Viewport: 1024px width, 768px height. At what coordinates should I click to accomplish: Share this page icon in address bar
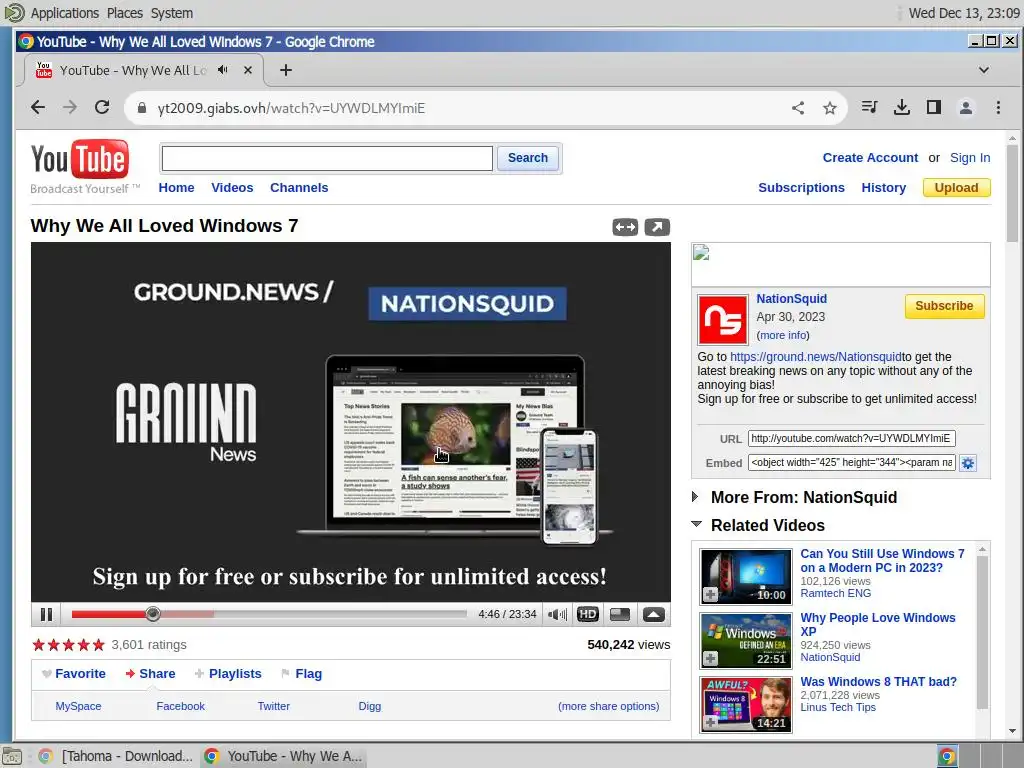(797, 108)
